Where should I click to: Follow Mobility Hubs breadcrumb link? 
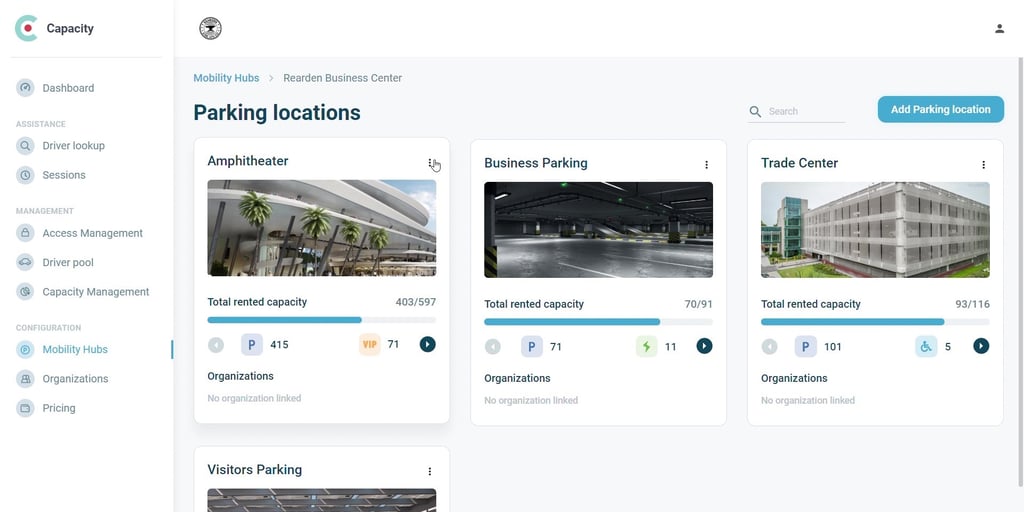pyautogui.click(x=226, y=78)
